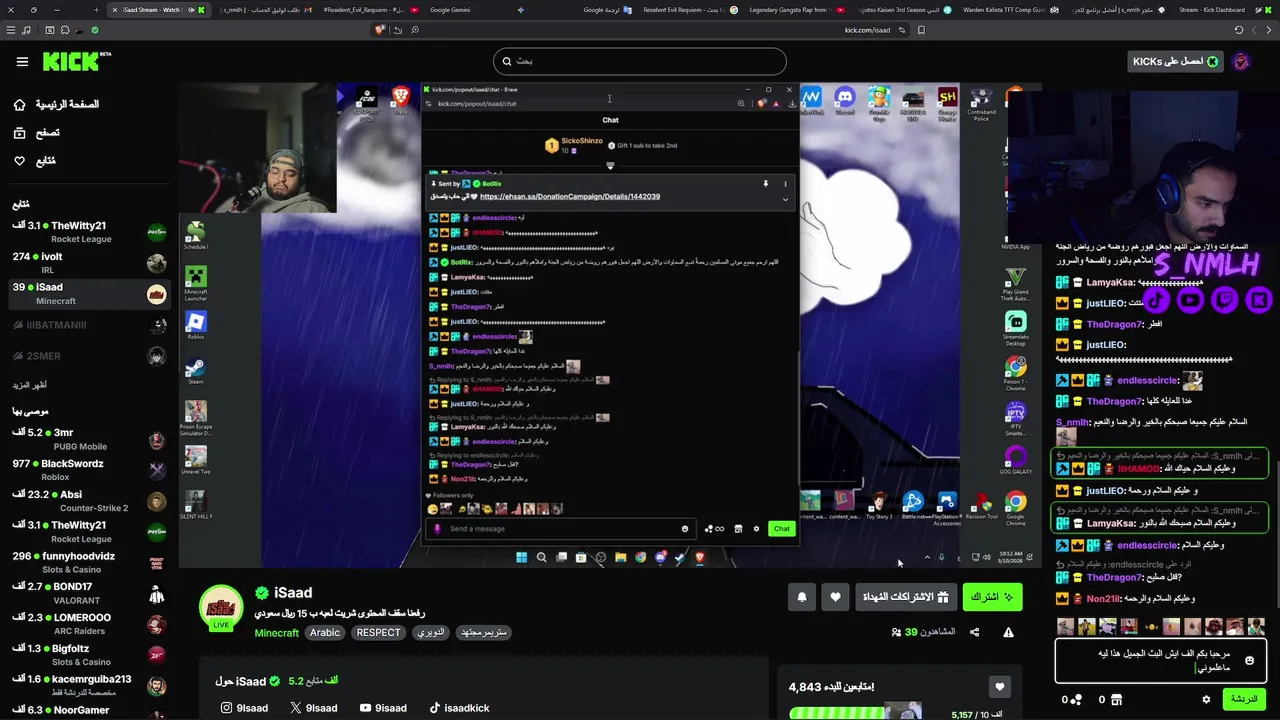Expand Show more in following list
The height and width of the screenshot is (720, 1280).
[30, 385]
